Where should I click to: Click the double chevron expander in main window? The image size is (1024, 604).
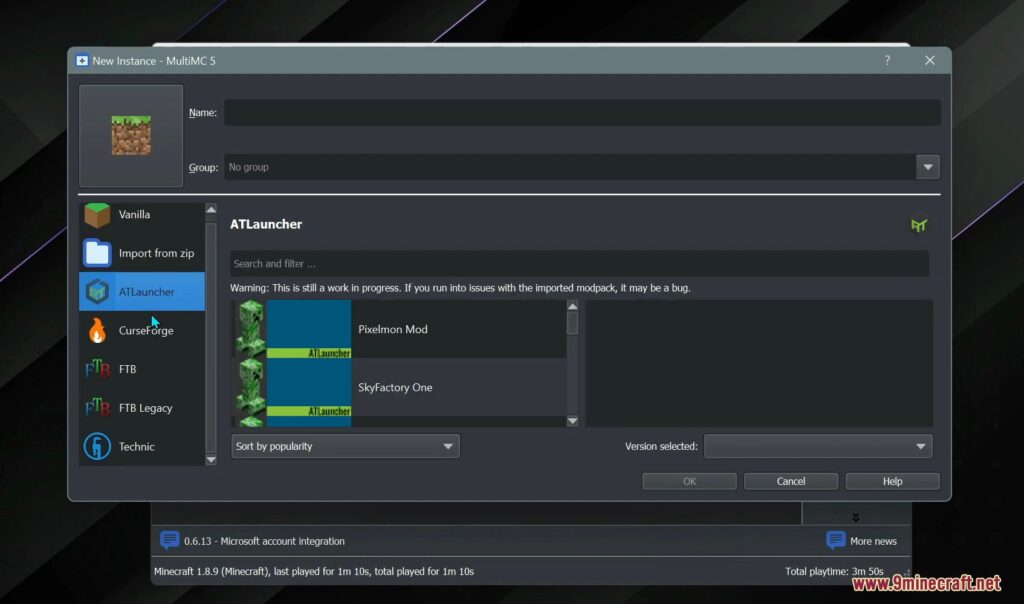[856, 517]
